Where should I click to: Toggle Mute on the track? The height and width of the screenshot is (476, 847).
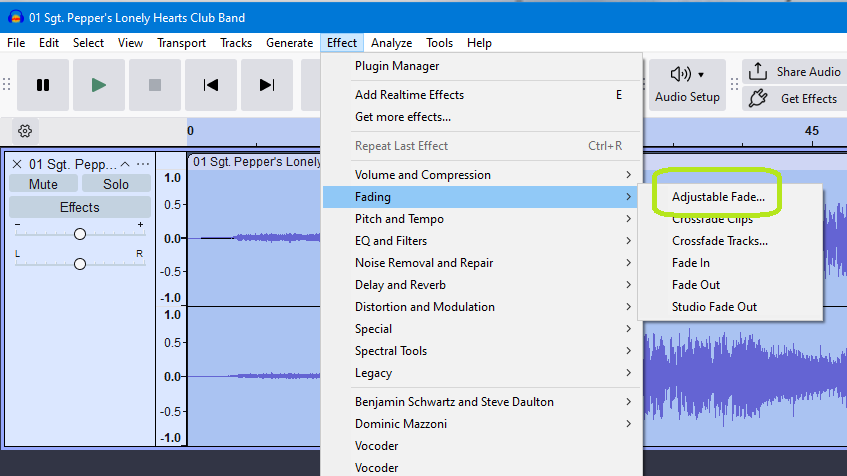(43, 184)
